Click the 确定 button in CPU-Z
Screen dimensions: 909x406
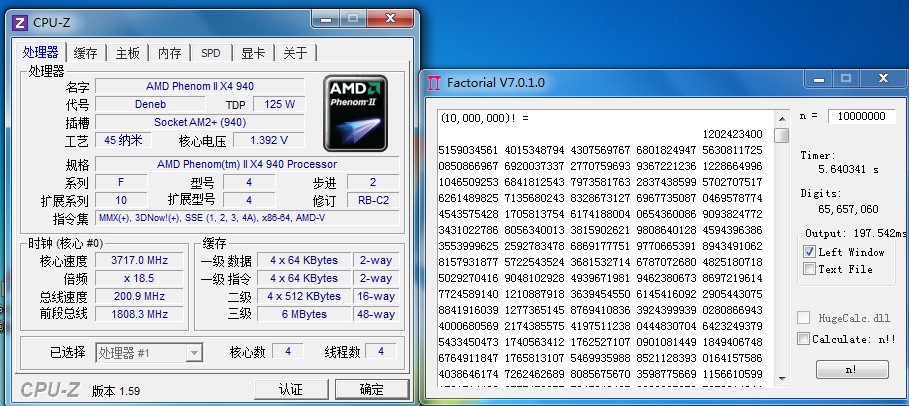click(x=372, y=390)
